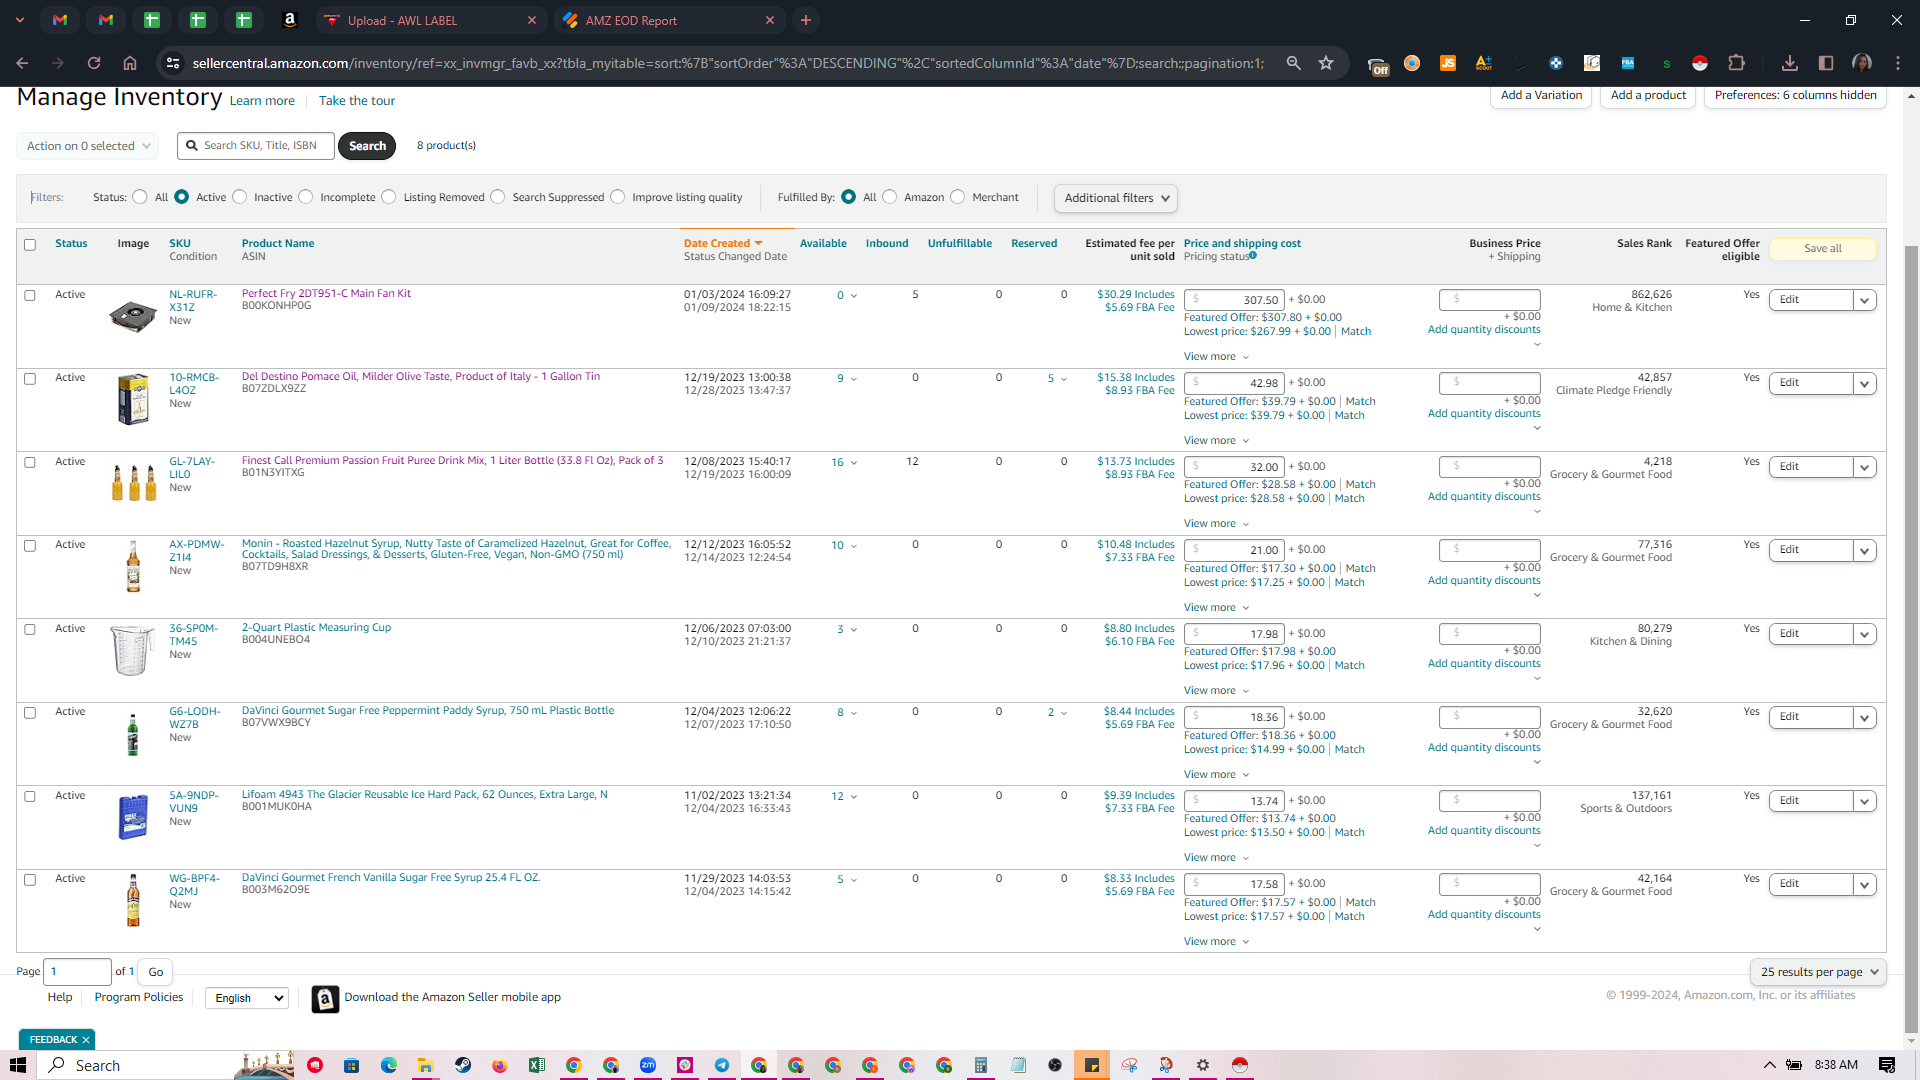The width and height of the screenshot is (1920, 1080).
Task: Open Excel from the taskbar
Action: click(537, 1065)
